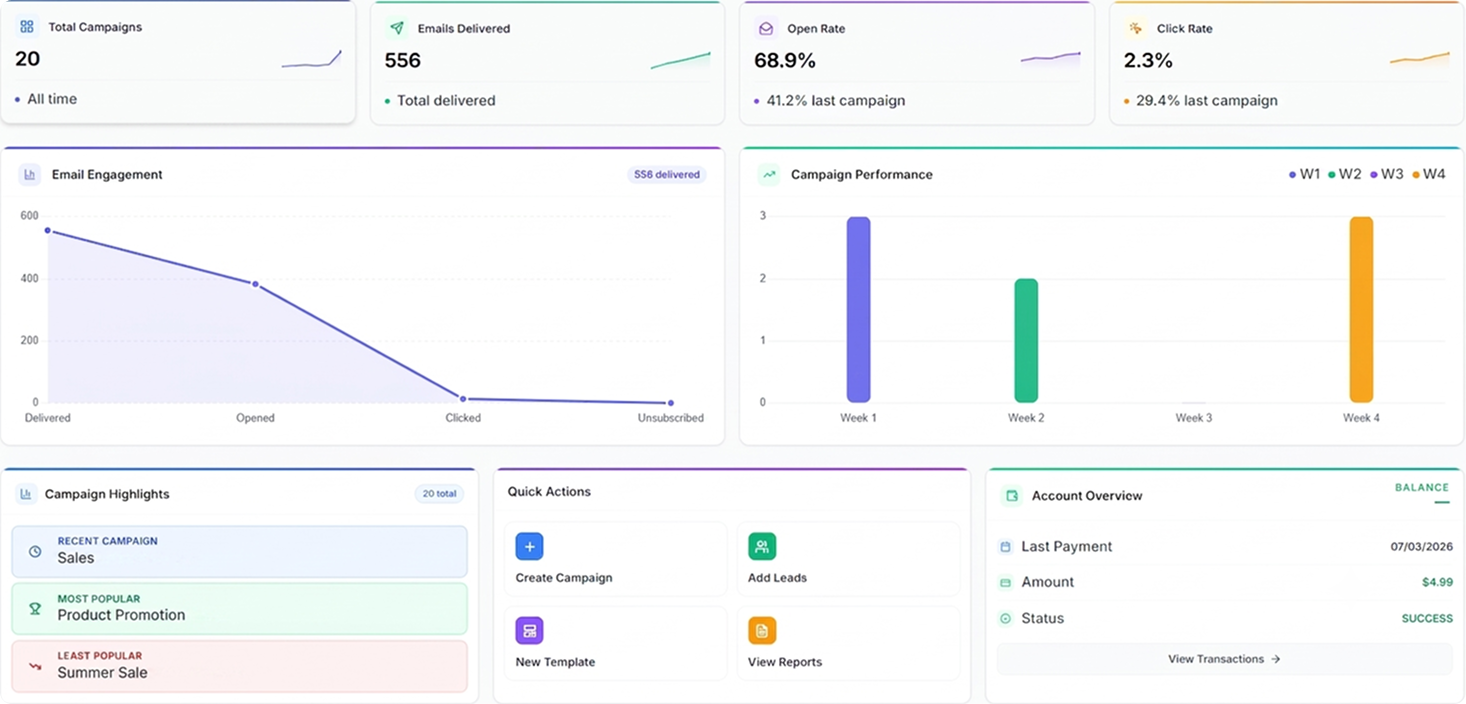Screen dimensions: 1466x704
Task: Click the View Transactions button
Action: (1224, 659)
